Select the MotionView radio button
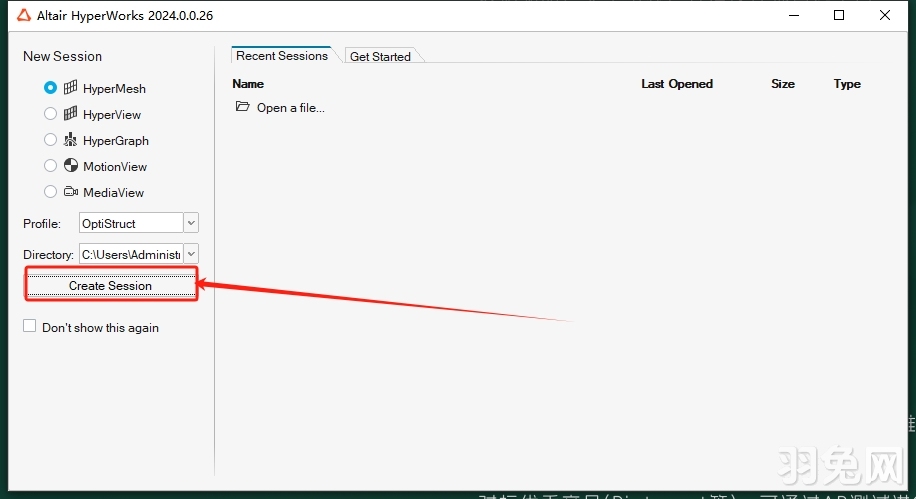The height and width of the screenshot is (499, 916). 50,166
